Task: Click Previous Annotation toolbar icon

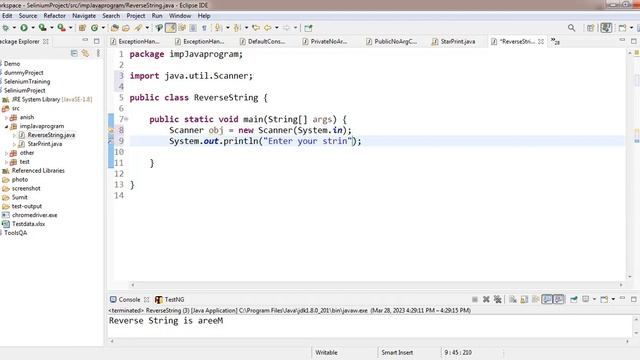Action: (x=237, y=28)
